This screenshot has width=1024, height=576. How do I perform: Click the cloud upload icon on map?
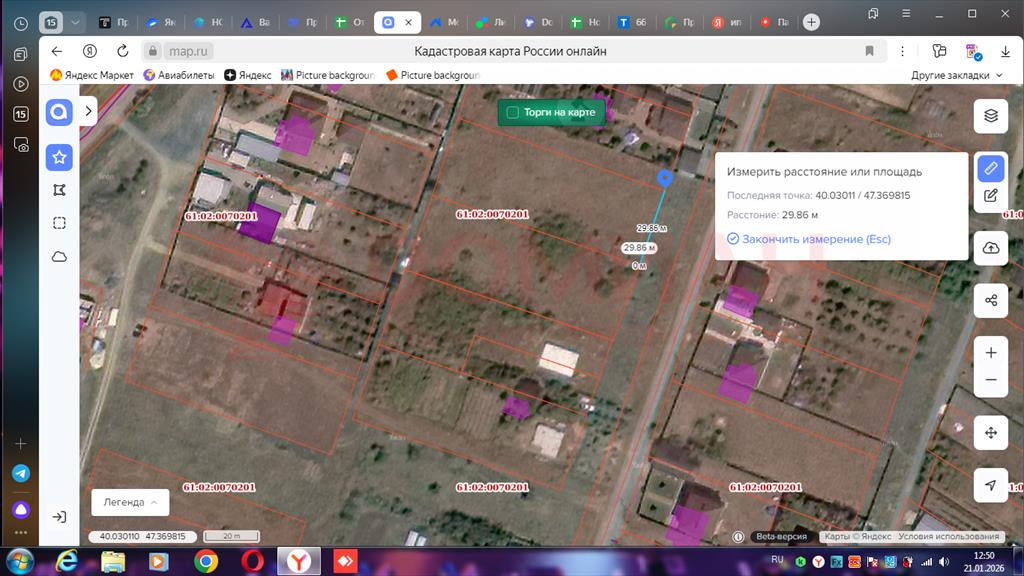tap(990, 248)
